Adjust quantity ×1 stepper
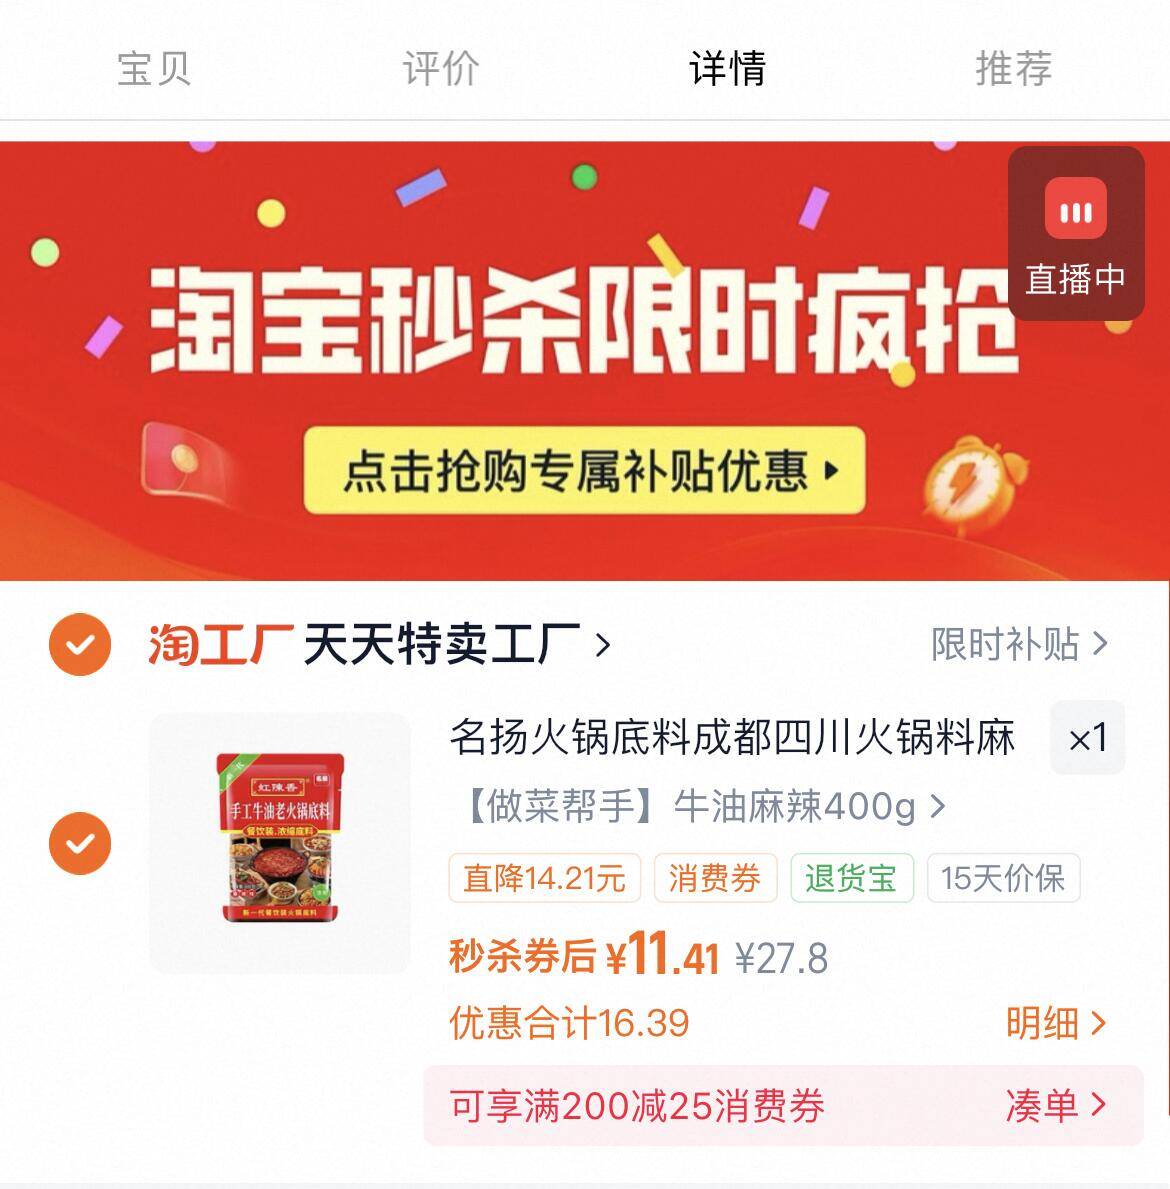Viewport: 1170px width, 1189px height. pos(1087,738)
